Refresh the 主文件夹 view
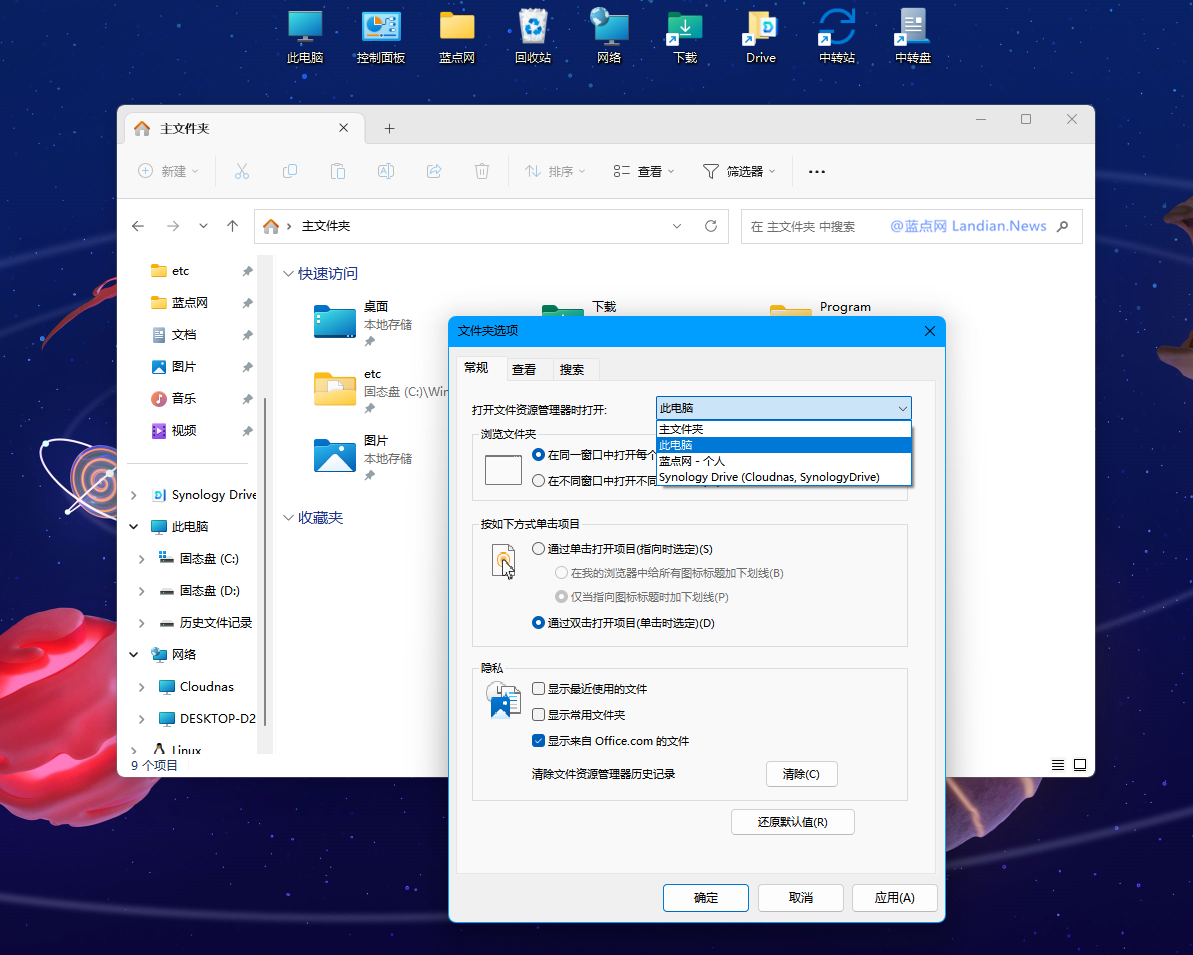Viewport: 1193px width, 955px height. pyautogui.click(x=711, y=226)
